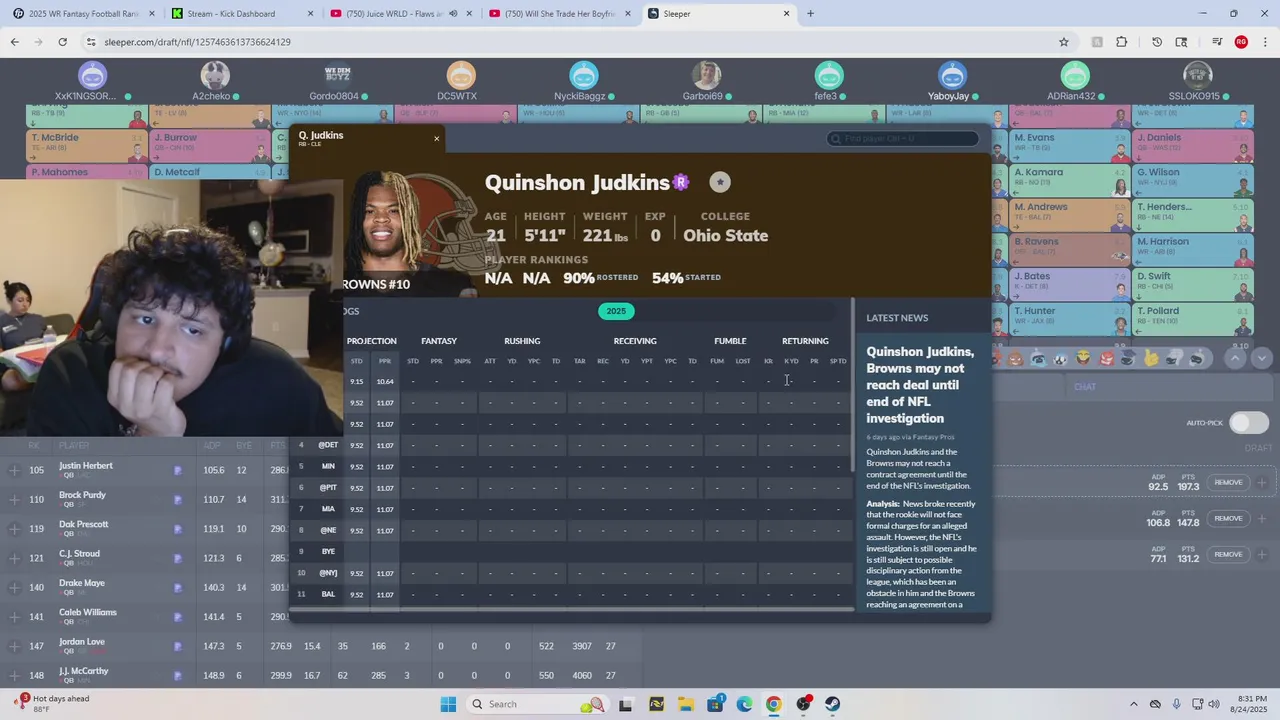Viewport: 1280px width, 720px height.
Task: Add Dak Prescott to queue with plus icon
Action: [14, 528]
